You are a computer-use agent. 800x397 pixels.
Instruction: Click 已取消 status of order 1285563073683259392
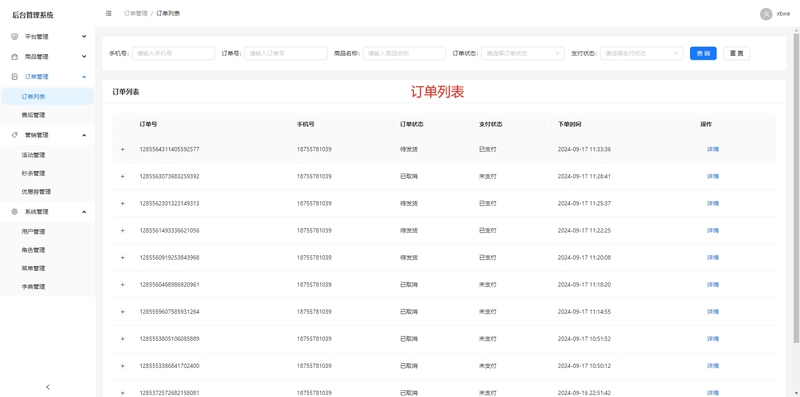(x=409, y=177)
